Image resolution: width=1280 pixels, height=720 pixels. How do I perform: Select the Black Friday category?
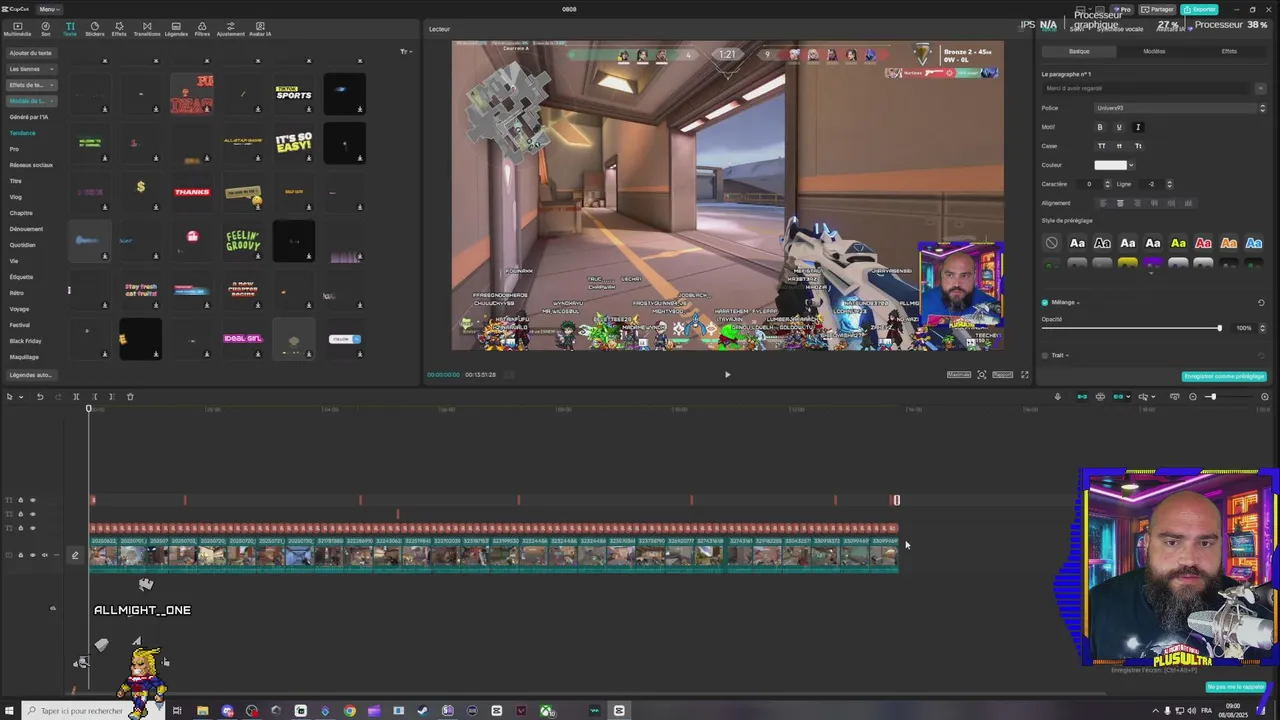pos(26,341)
